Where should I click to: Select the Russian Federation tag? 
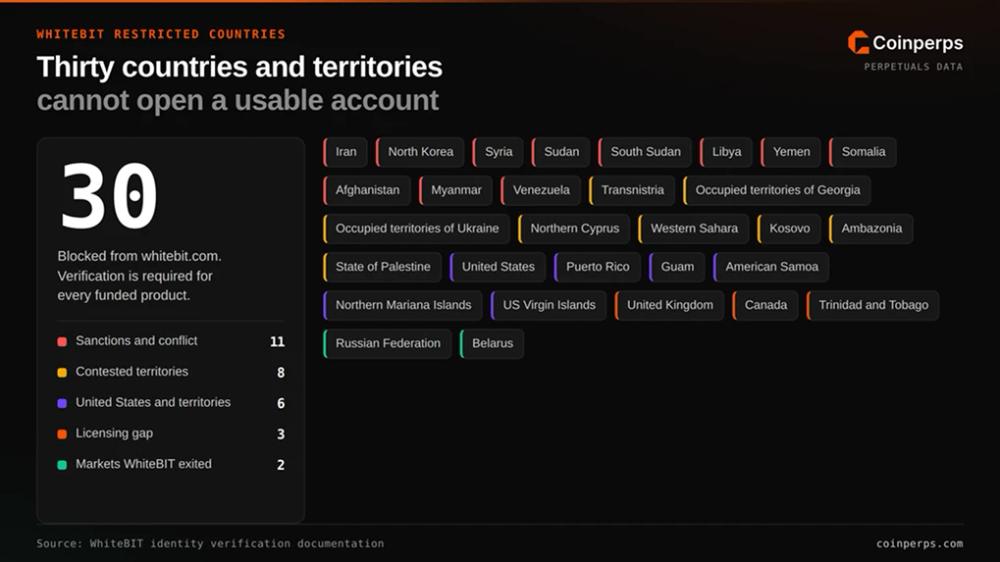(387, 343)
